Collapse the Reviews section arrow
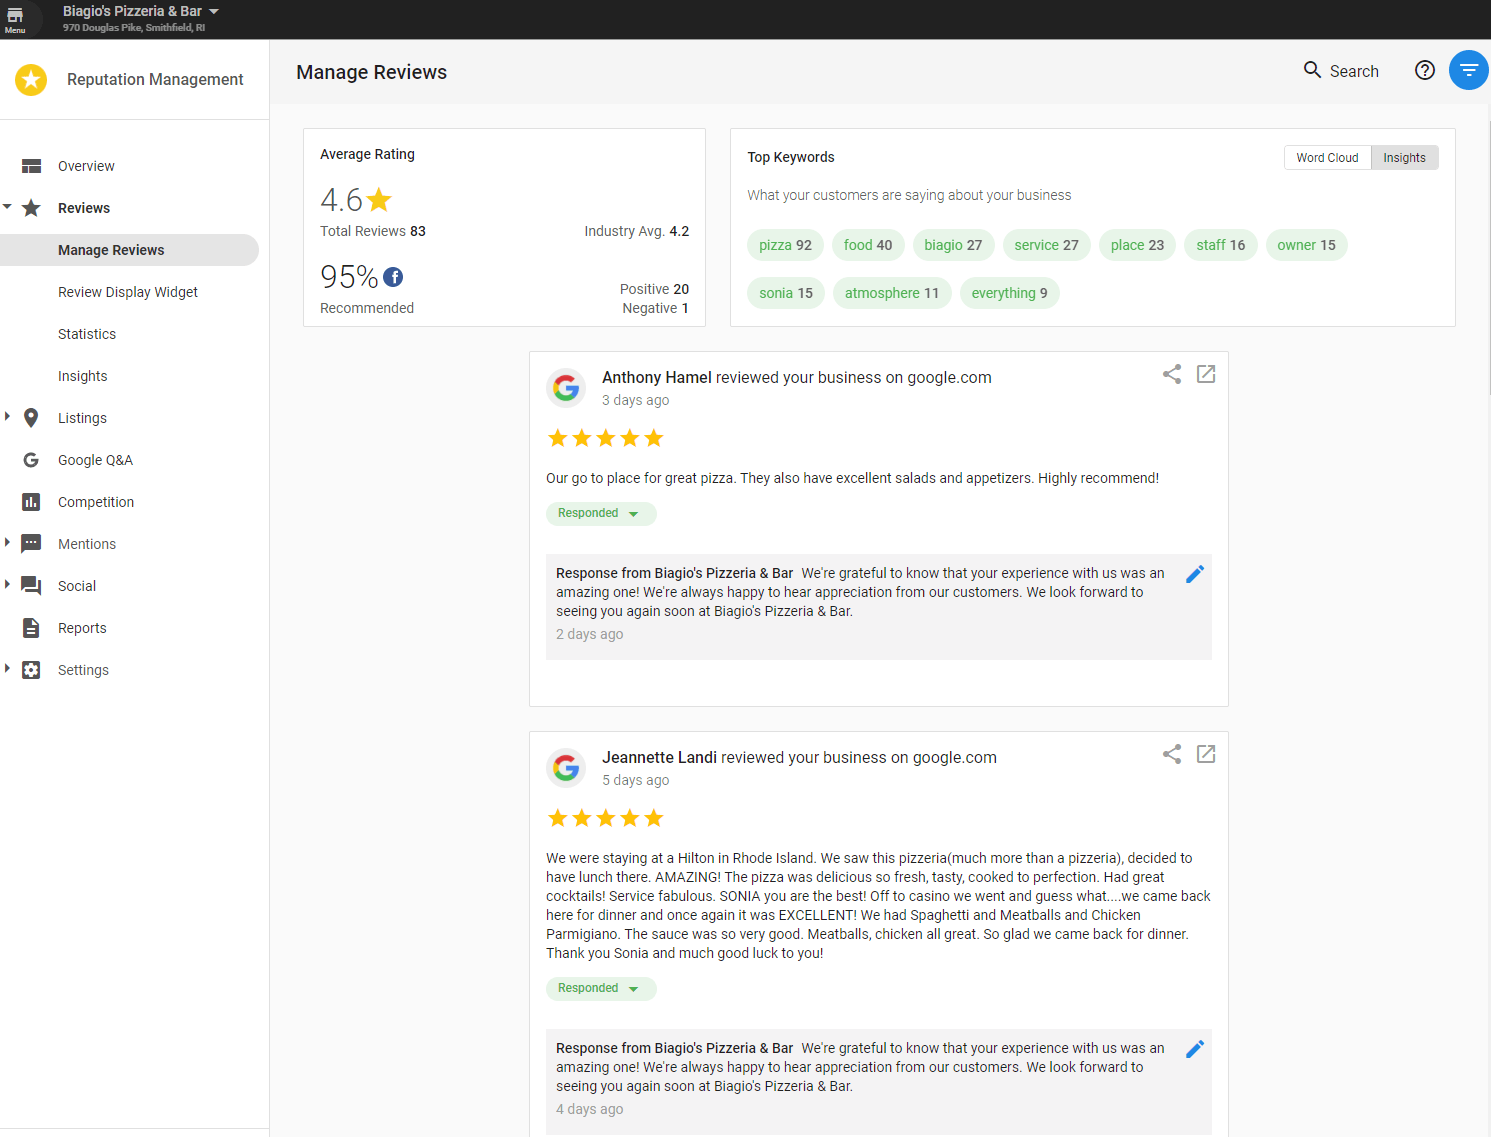Image resolution: width=1491 pixels, height=1137 pixels. coord(7,207)
